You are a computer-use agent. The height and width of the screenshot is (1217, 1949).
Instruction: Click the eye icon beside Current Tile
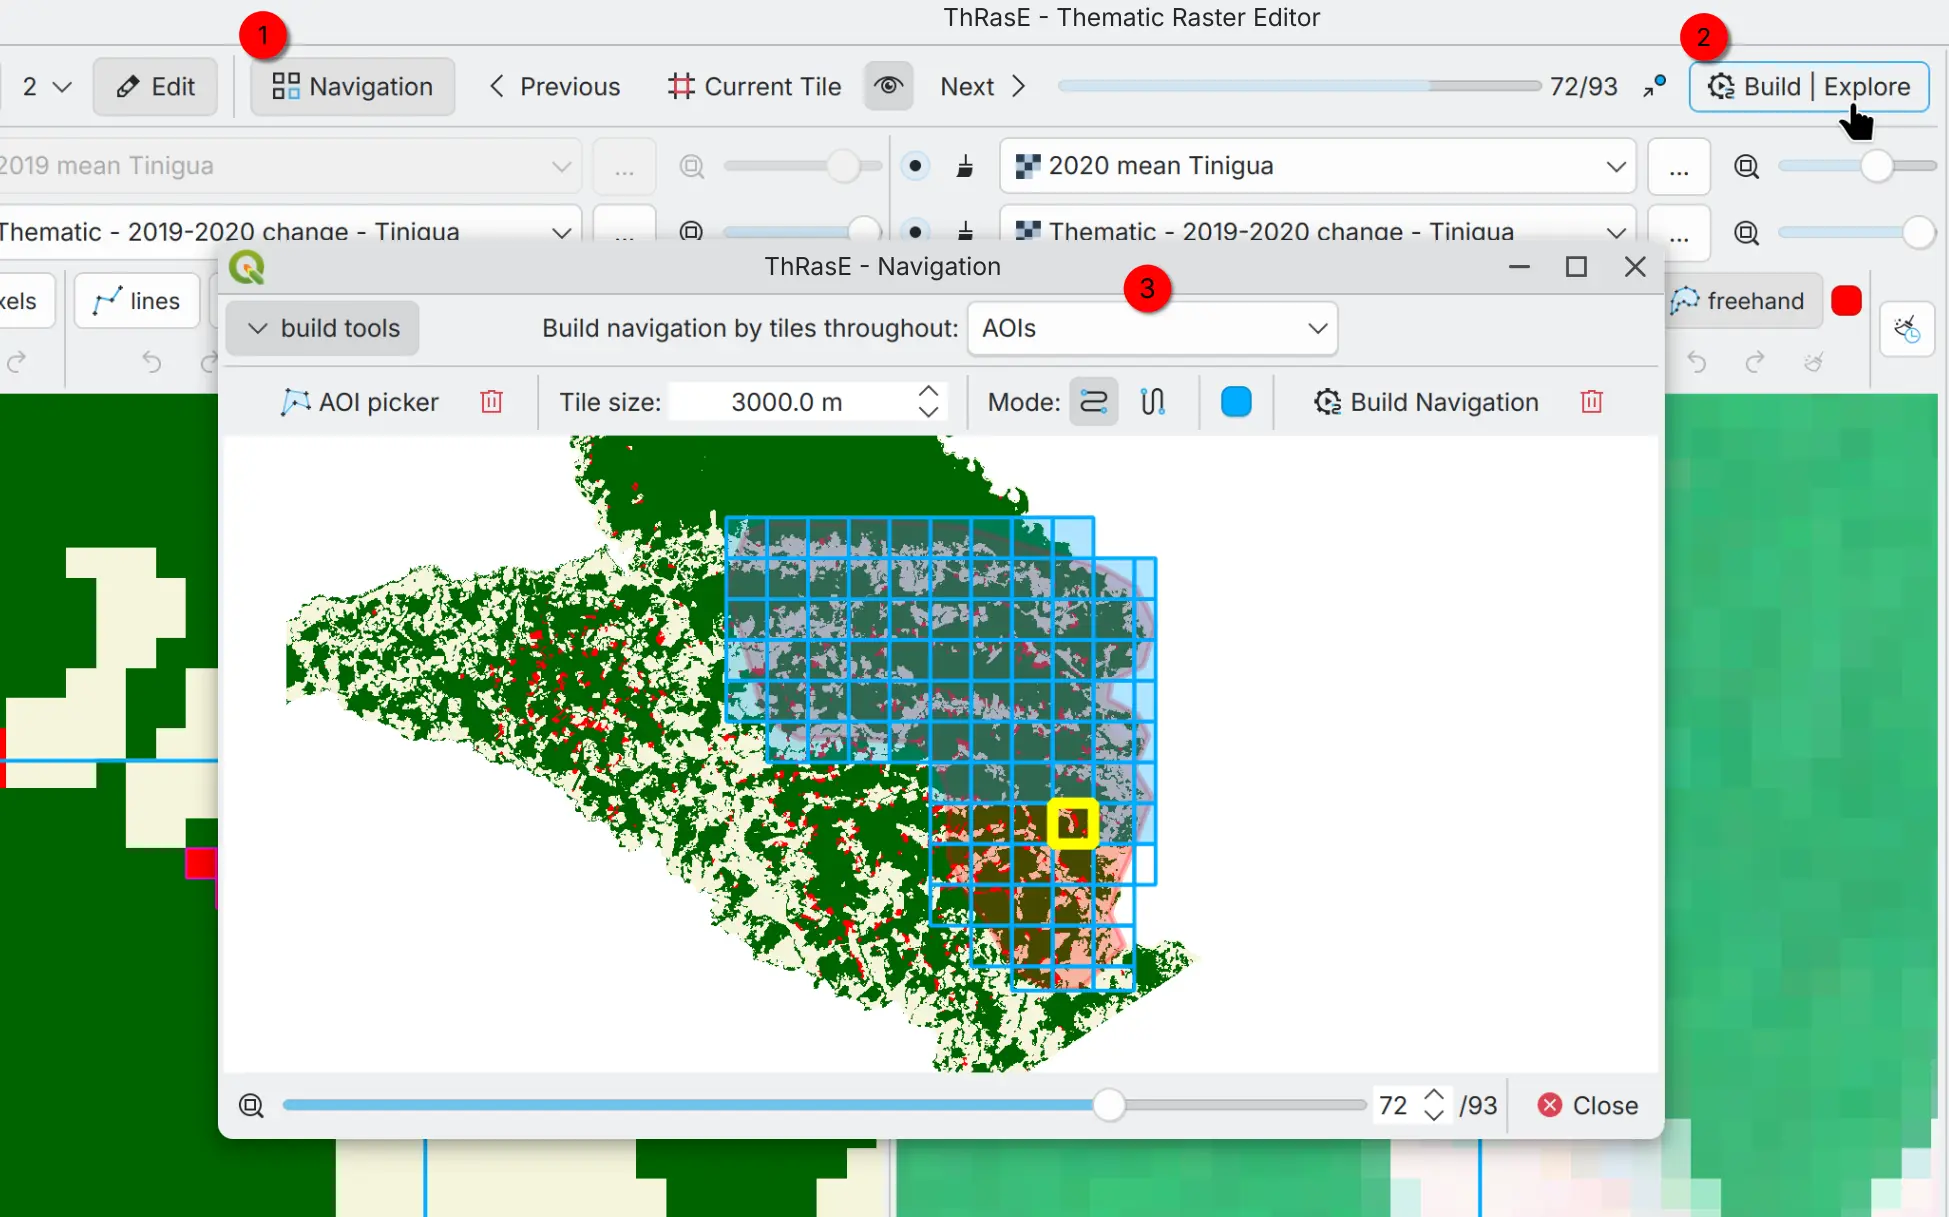click(888, 86)
